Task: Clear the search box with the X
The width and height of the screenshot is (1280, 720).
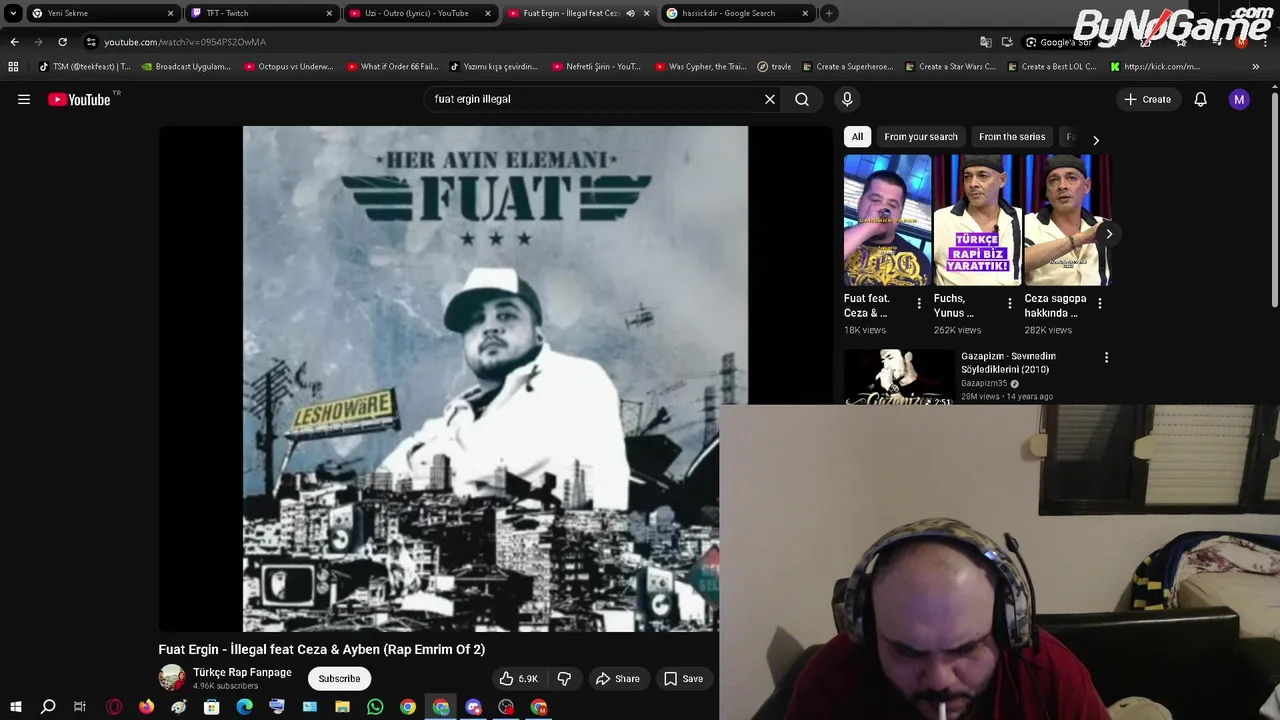Action: [770, 99]
